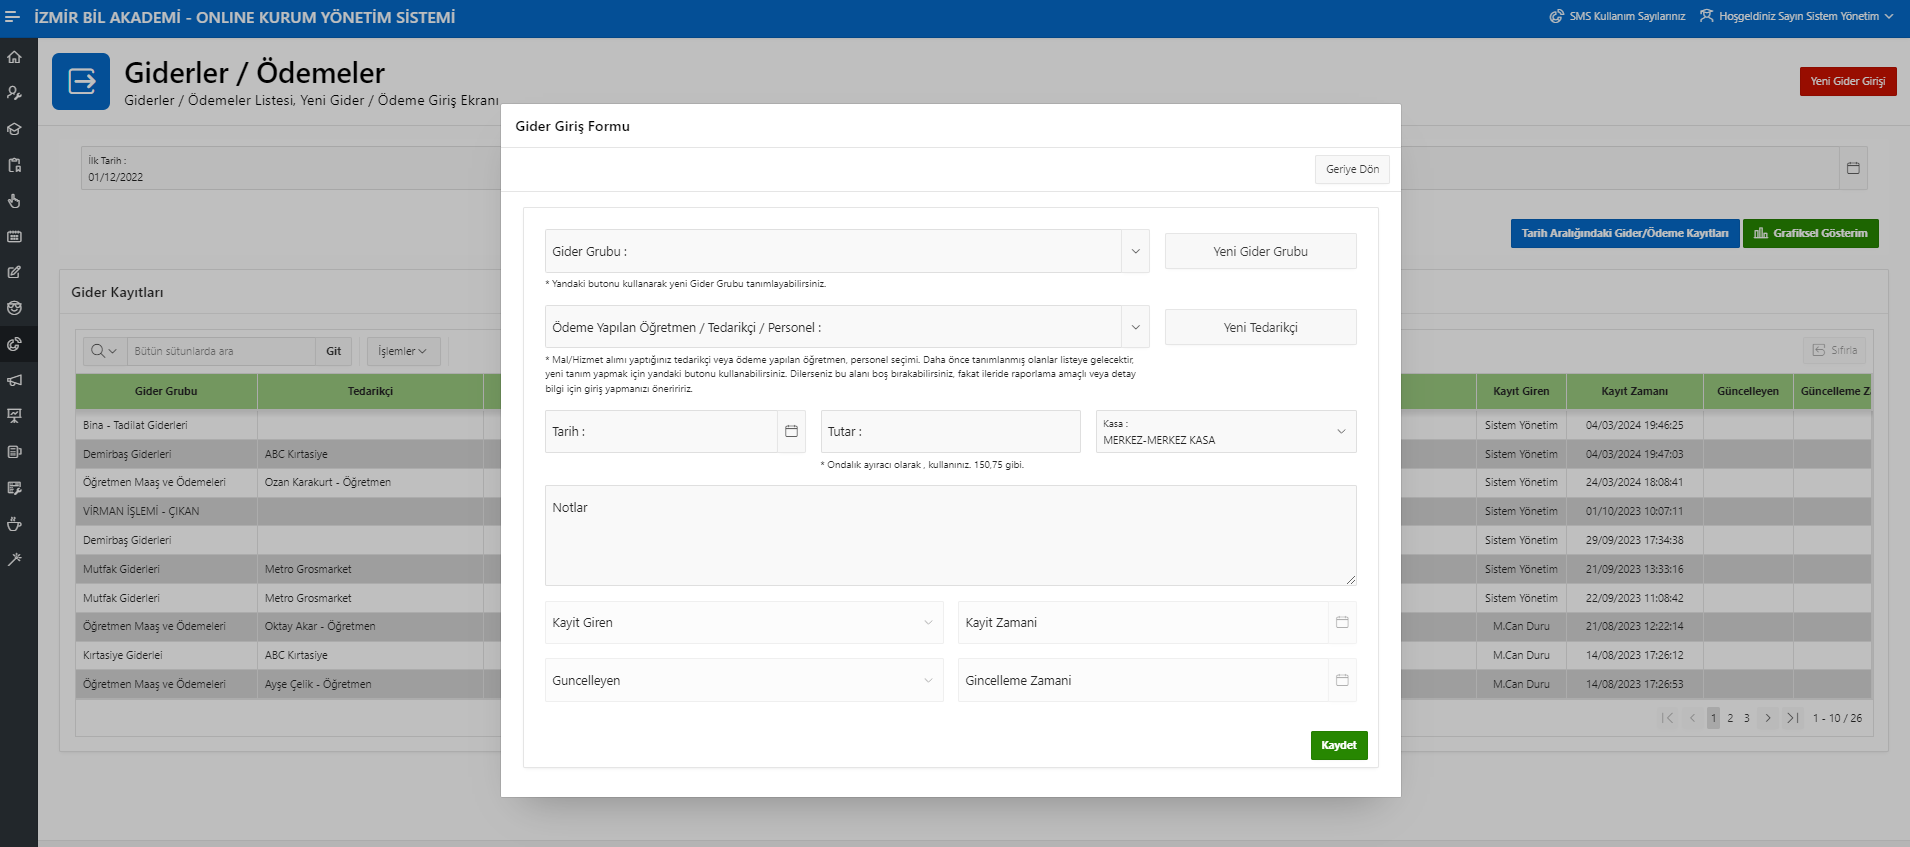Click into the Notlar text area
The height and width of the screenshot is (847, 1910).
[950, 540]
